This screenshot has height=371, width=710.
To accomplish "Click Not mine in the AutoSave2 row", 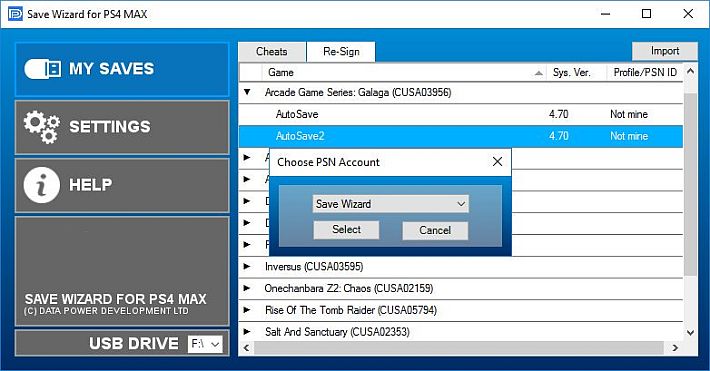I will pos(629,136).
